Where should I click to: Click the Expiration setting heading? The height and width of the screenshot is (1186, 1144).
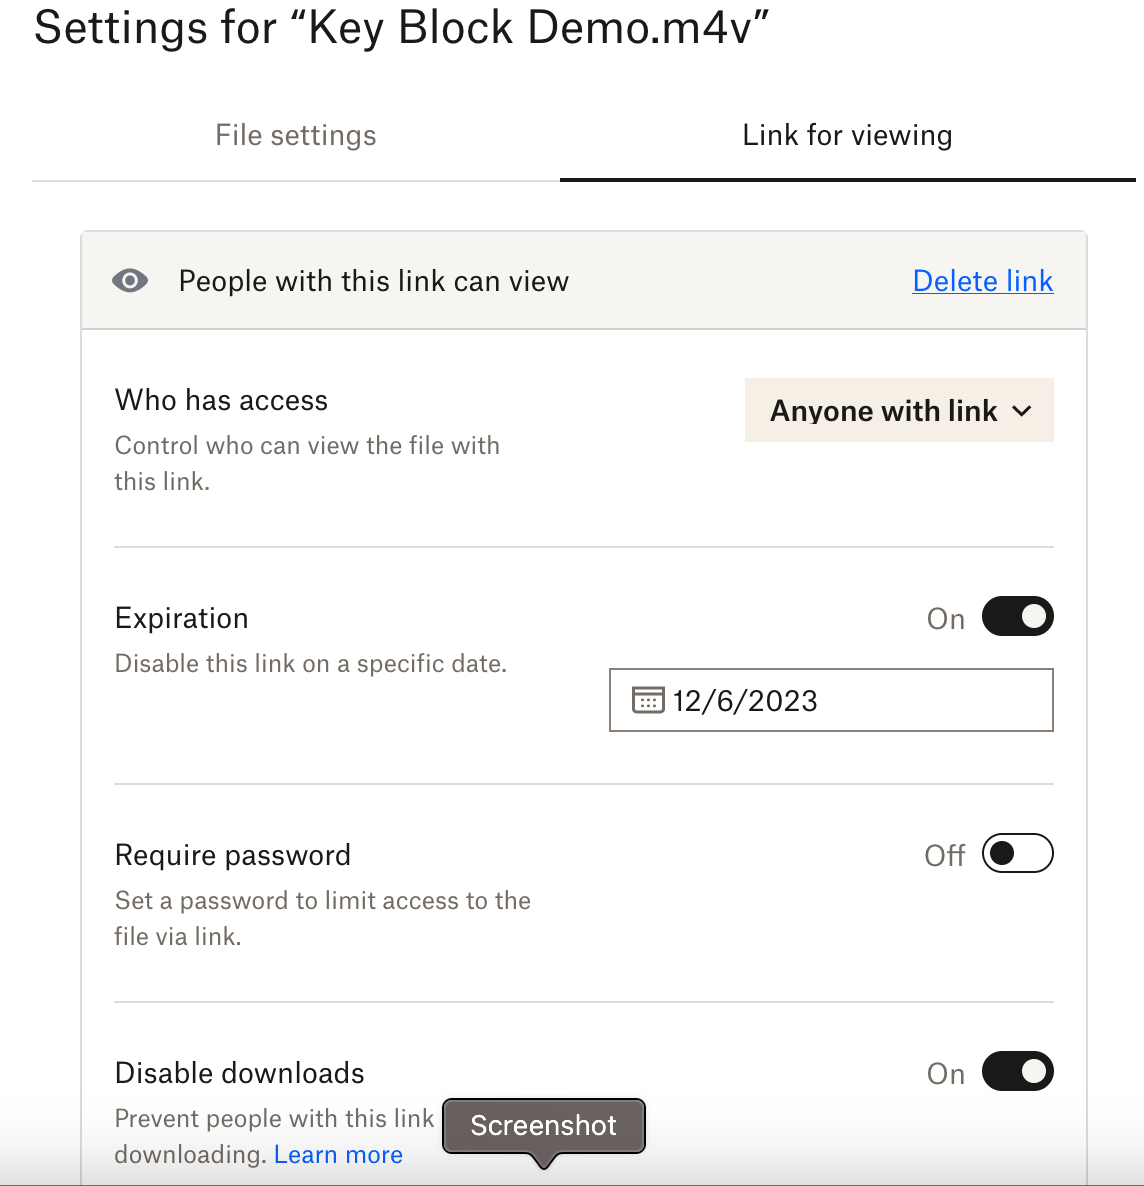[182, 618]
